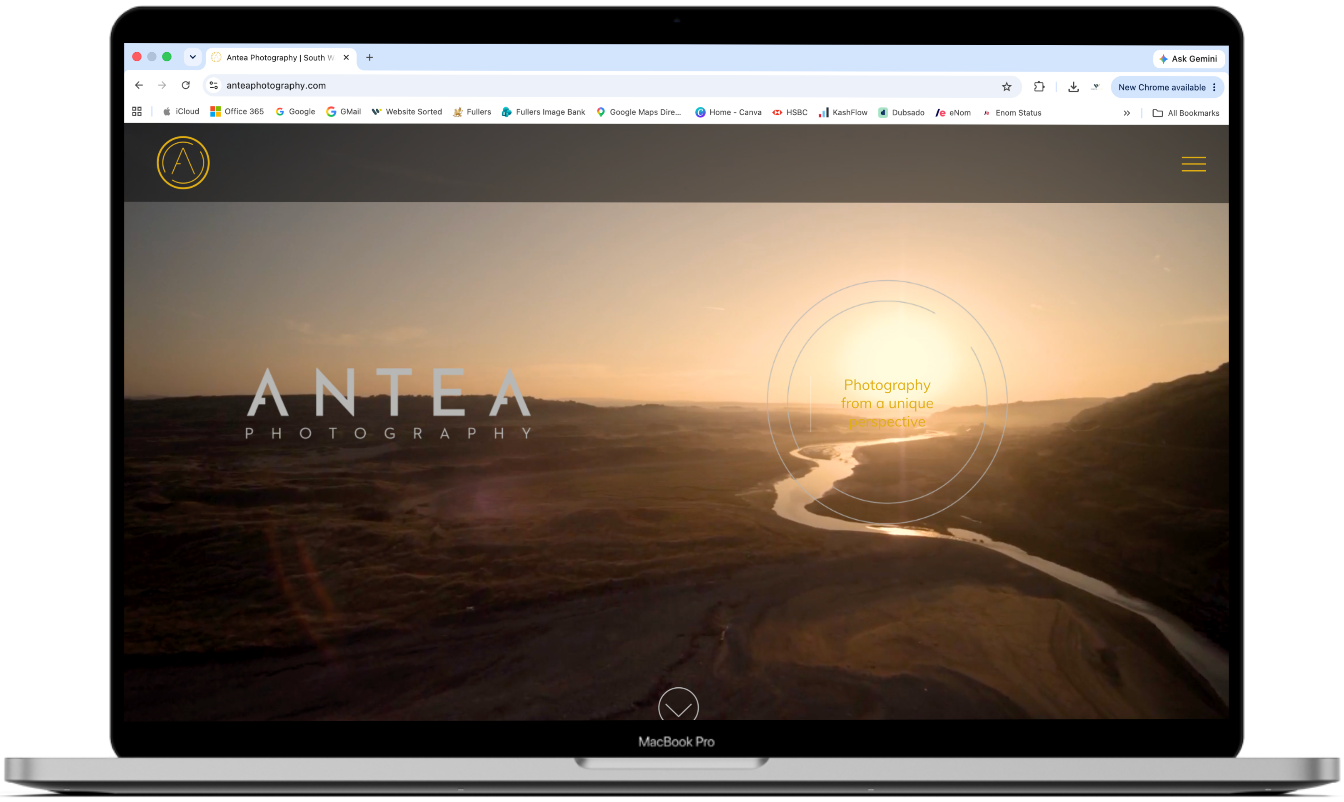The width and height of the screenshot is (1344, 802).
Task: Open the Enom Status bookmark
Action: click(x=1012, y=112)
